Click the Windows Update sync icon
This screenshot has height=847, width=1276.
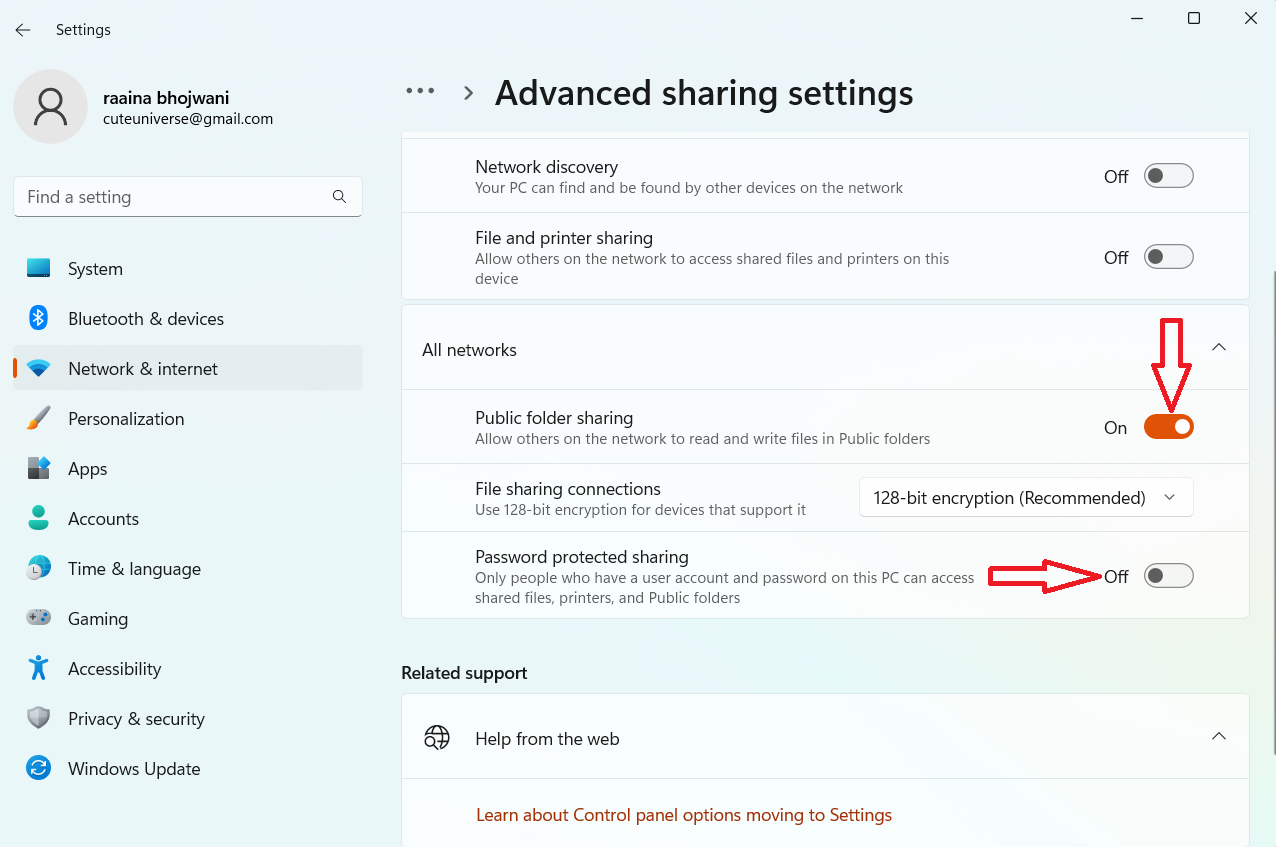click(x=39, y=768)
